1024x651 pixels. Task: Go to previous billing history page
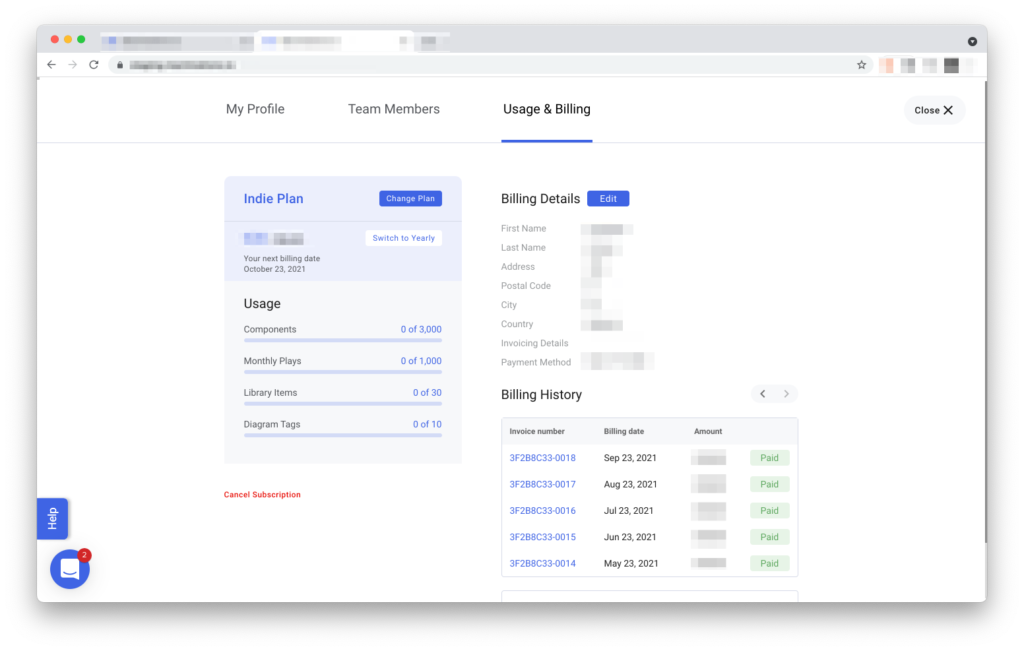763,394
